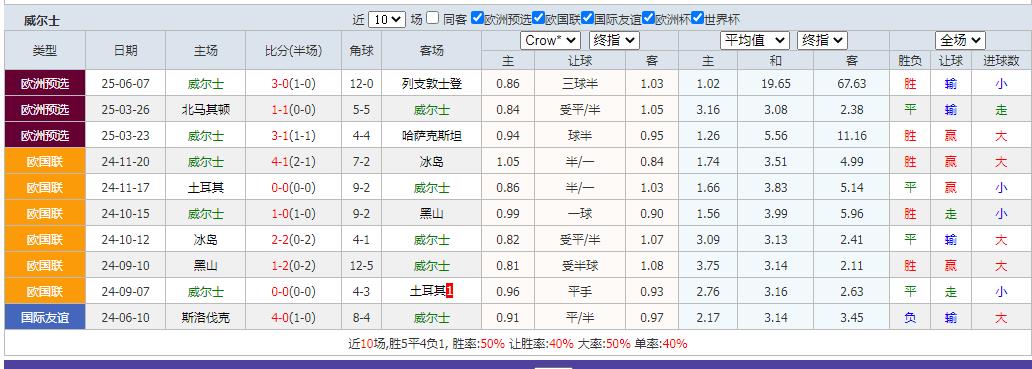
Task: Click the 1-2(0-2) score on 24-09-10
Action: click(x=294, y=266)
